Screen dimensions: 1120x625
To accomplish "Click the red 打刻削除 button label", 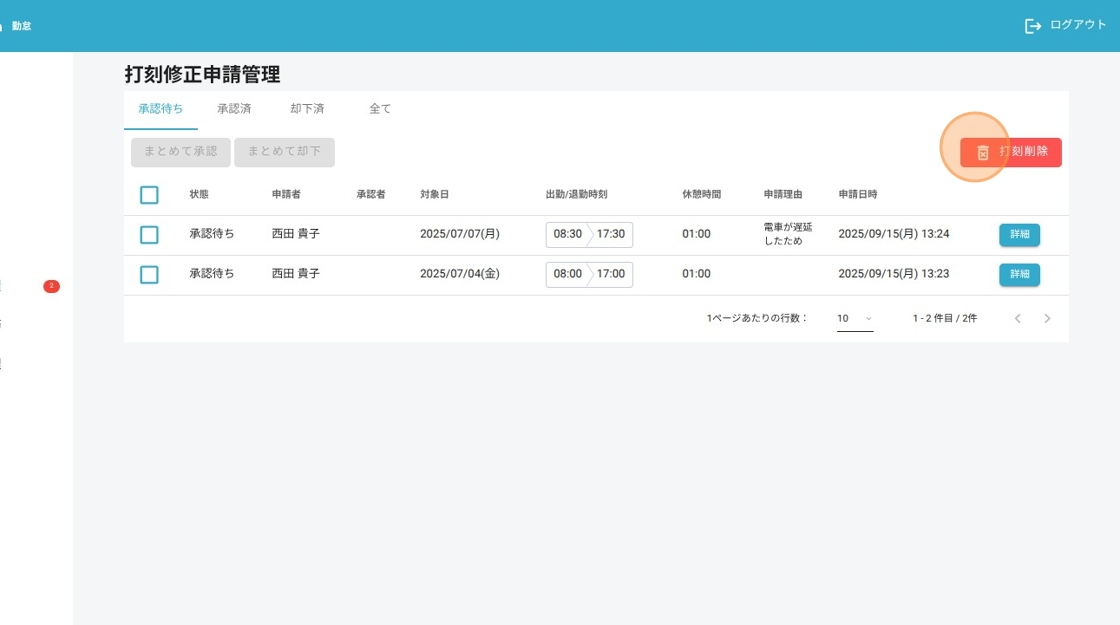I will pos(1024,151).
